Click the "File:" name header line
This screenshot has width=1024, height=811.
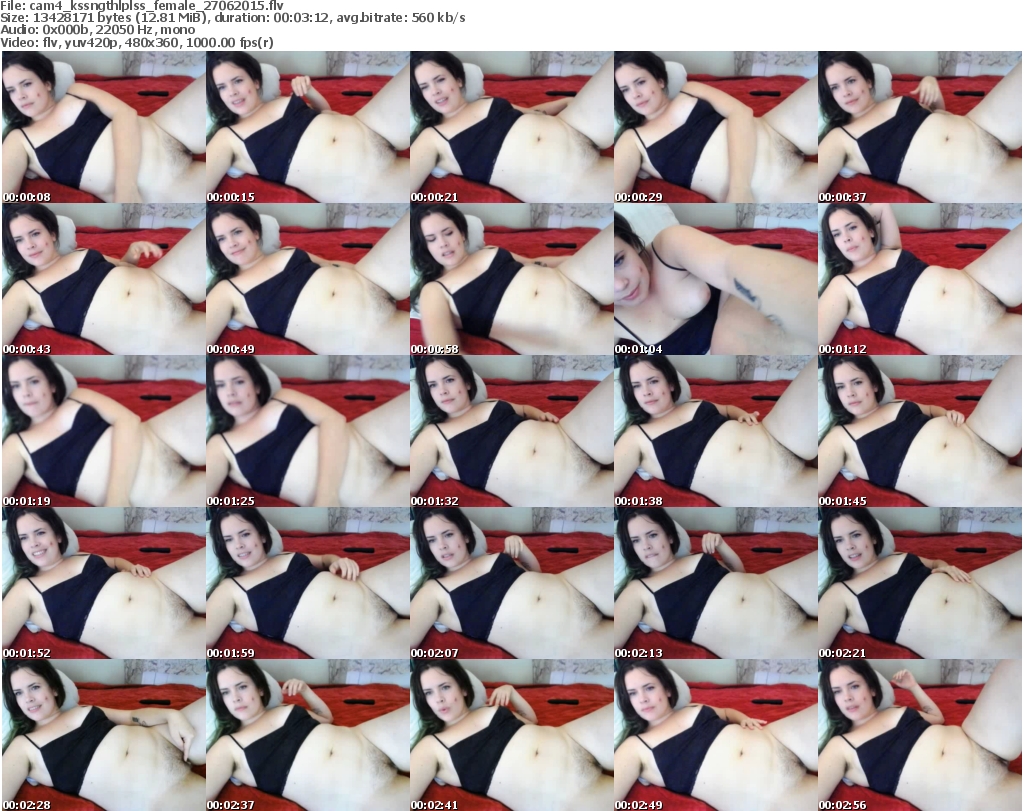pyautogui.click(x=142, y=6)
